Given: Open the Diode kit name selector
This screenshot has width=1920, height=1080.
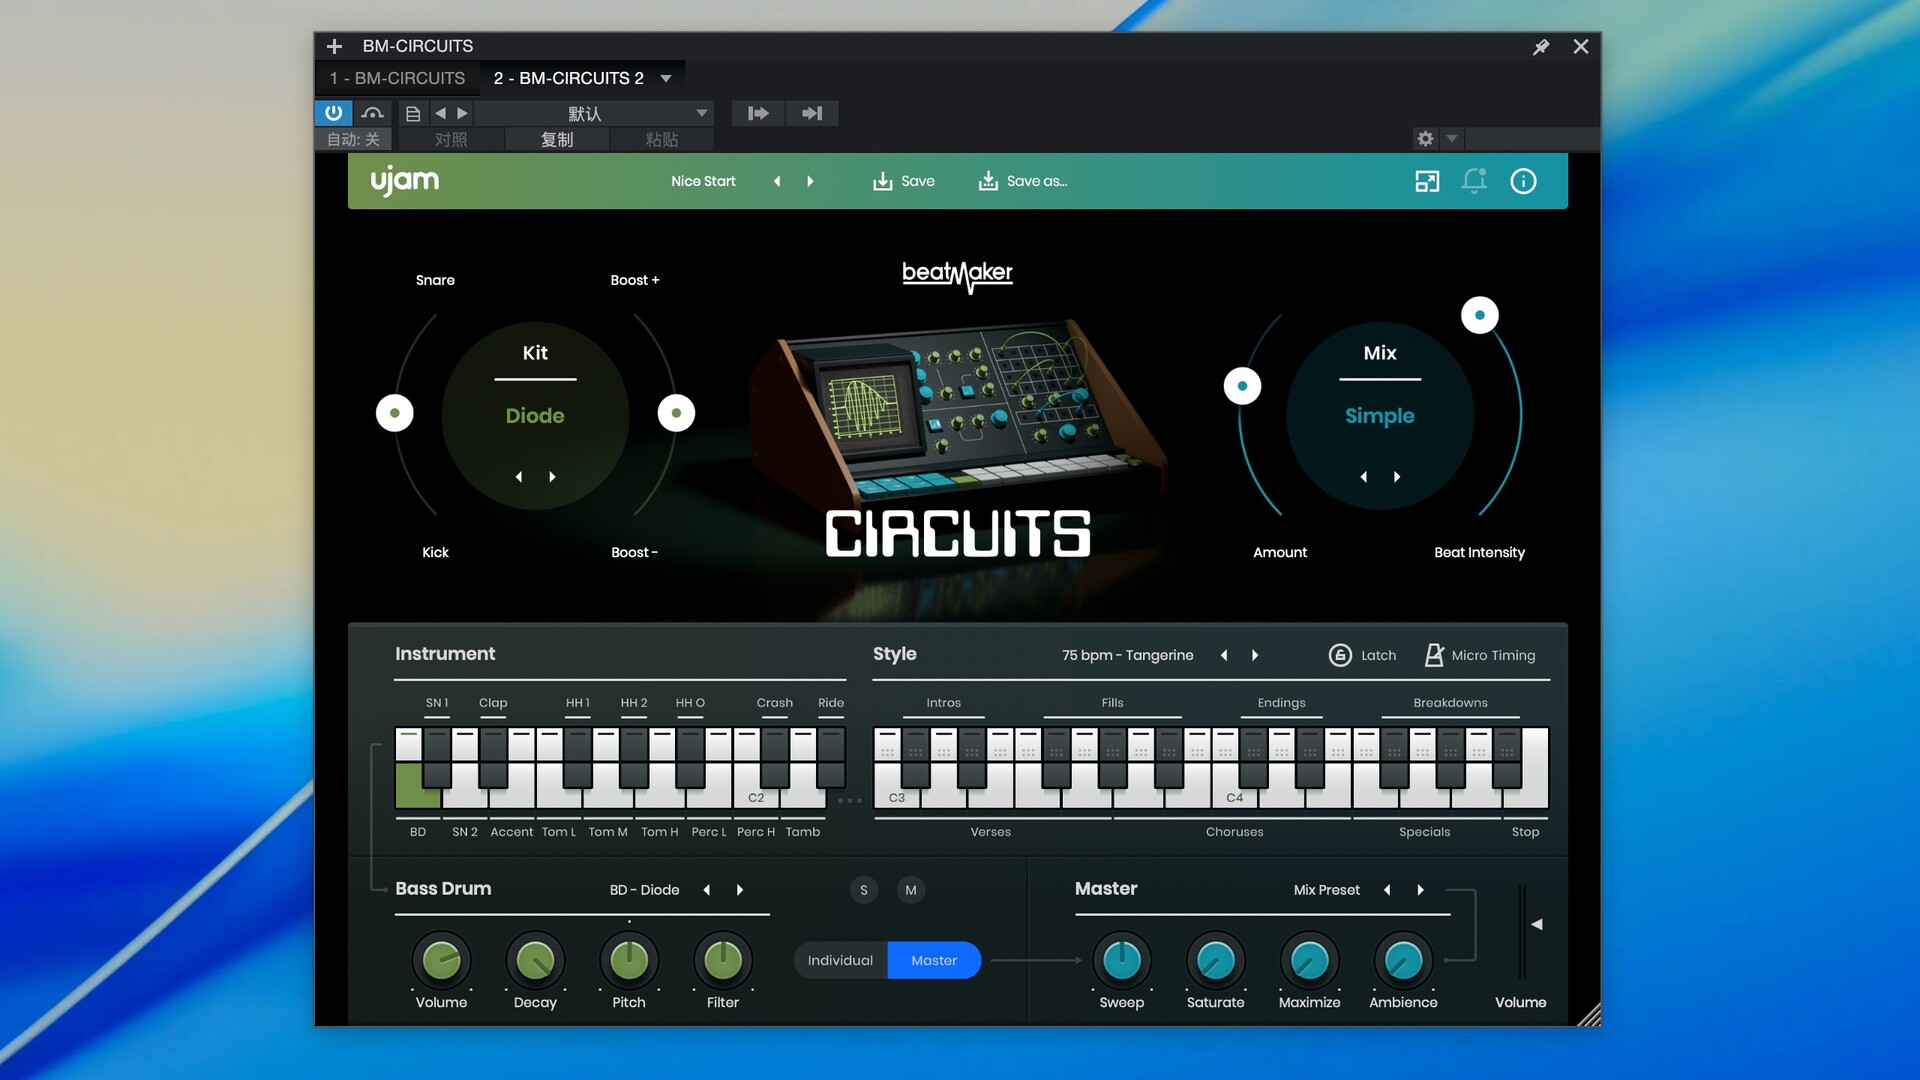Looking at the screenshot, I should click(x=535, y=416).
